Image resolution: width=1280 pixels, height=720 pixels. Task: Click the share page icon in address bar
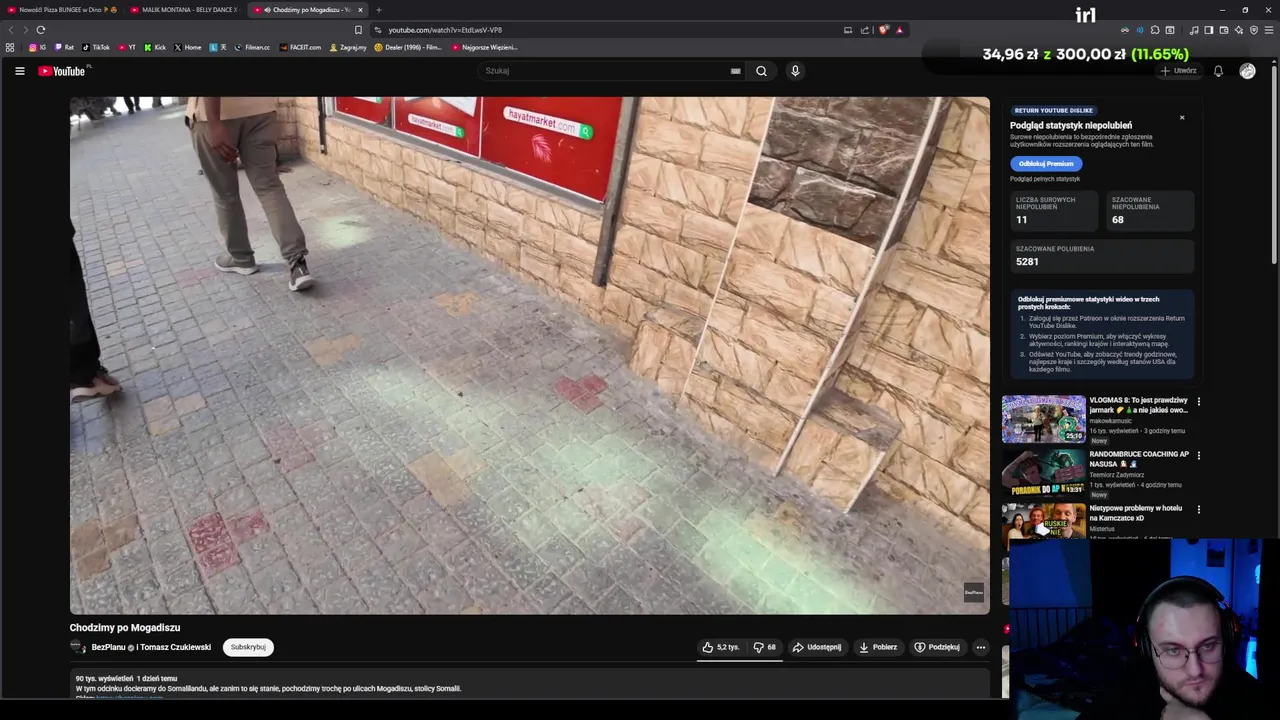tap(864, 30)
